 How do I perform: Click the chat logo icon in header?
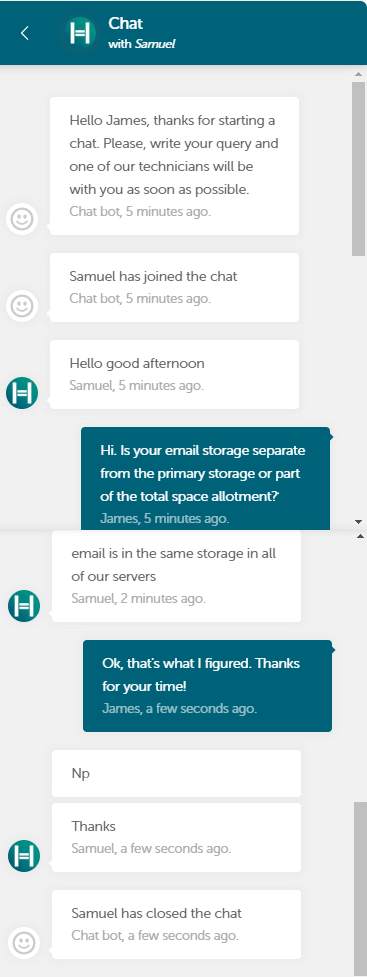click(81, 33)
